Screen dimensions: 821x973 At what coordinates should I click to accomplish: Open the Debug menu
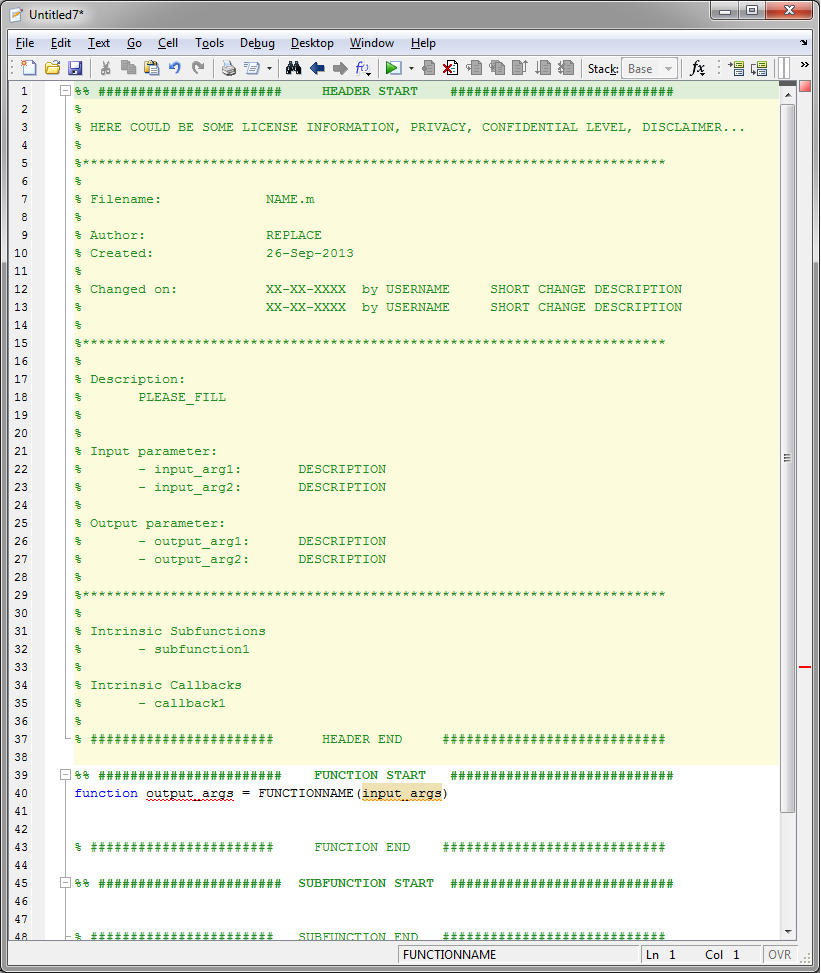pos(257,43)
